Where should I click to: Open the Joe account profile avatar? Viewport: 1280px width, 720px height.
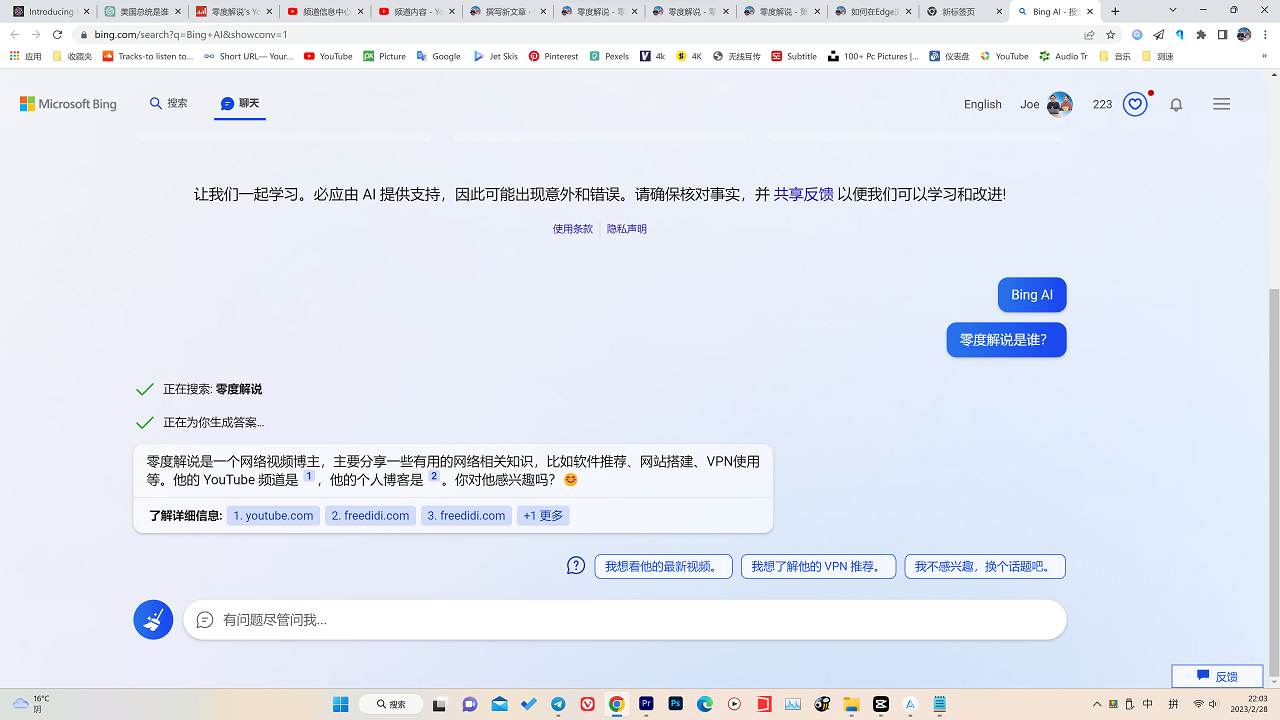pyautogui.click(x=1059, y=104)
